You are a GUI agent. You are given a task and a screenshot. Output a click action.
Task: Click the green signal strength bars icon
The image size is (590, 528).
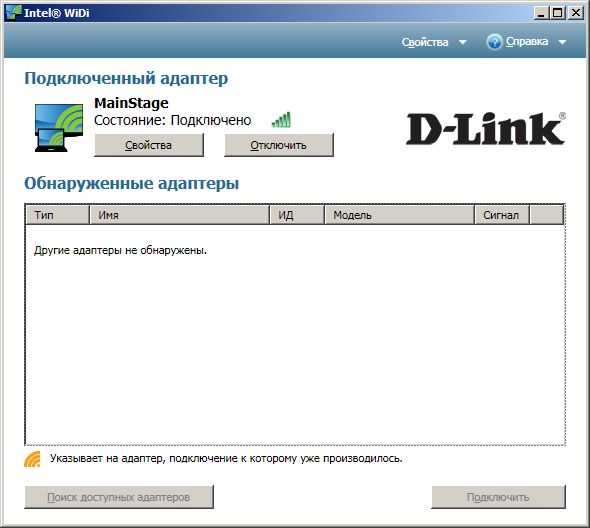tap(281, 120)
